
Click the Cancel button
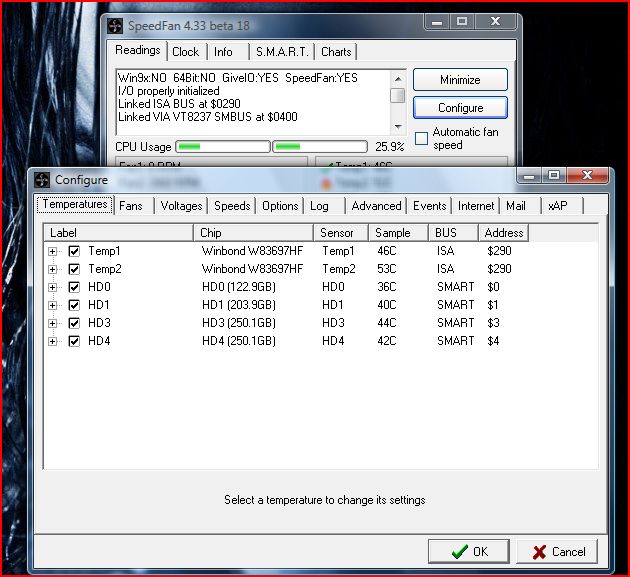point(557,552)
